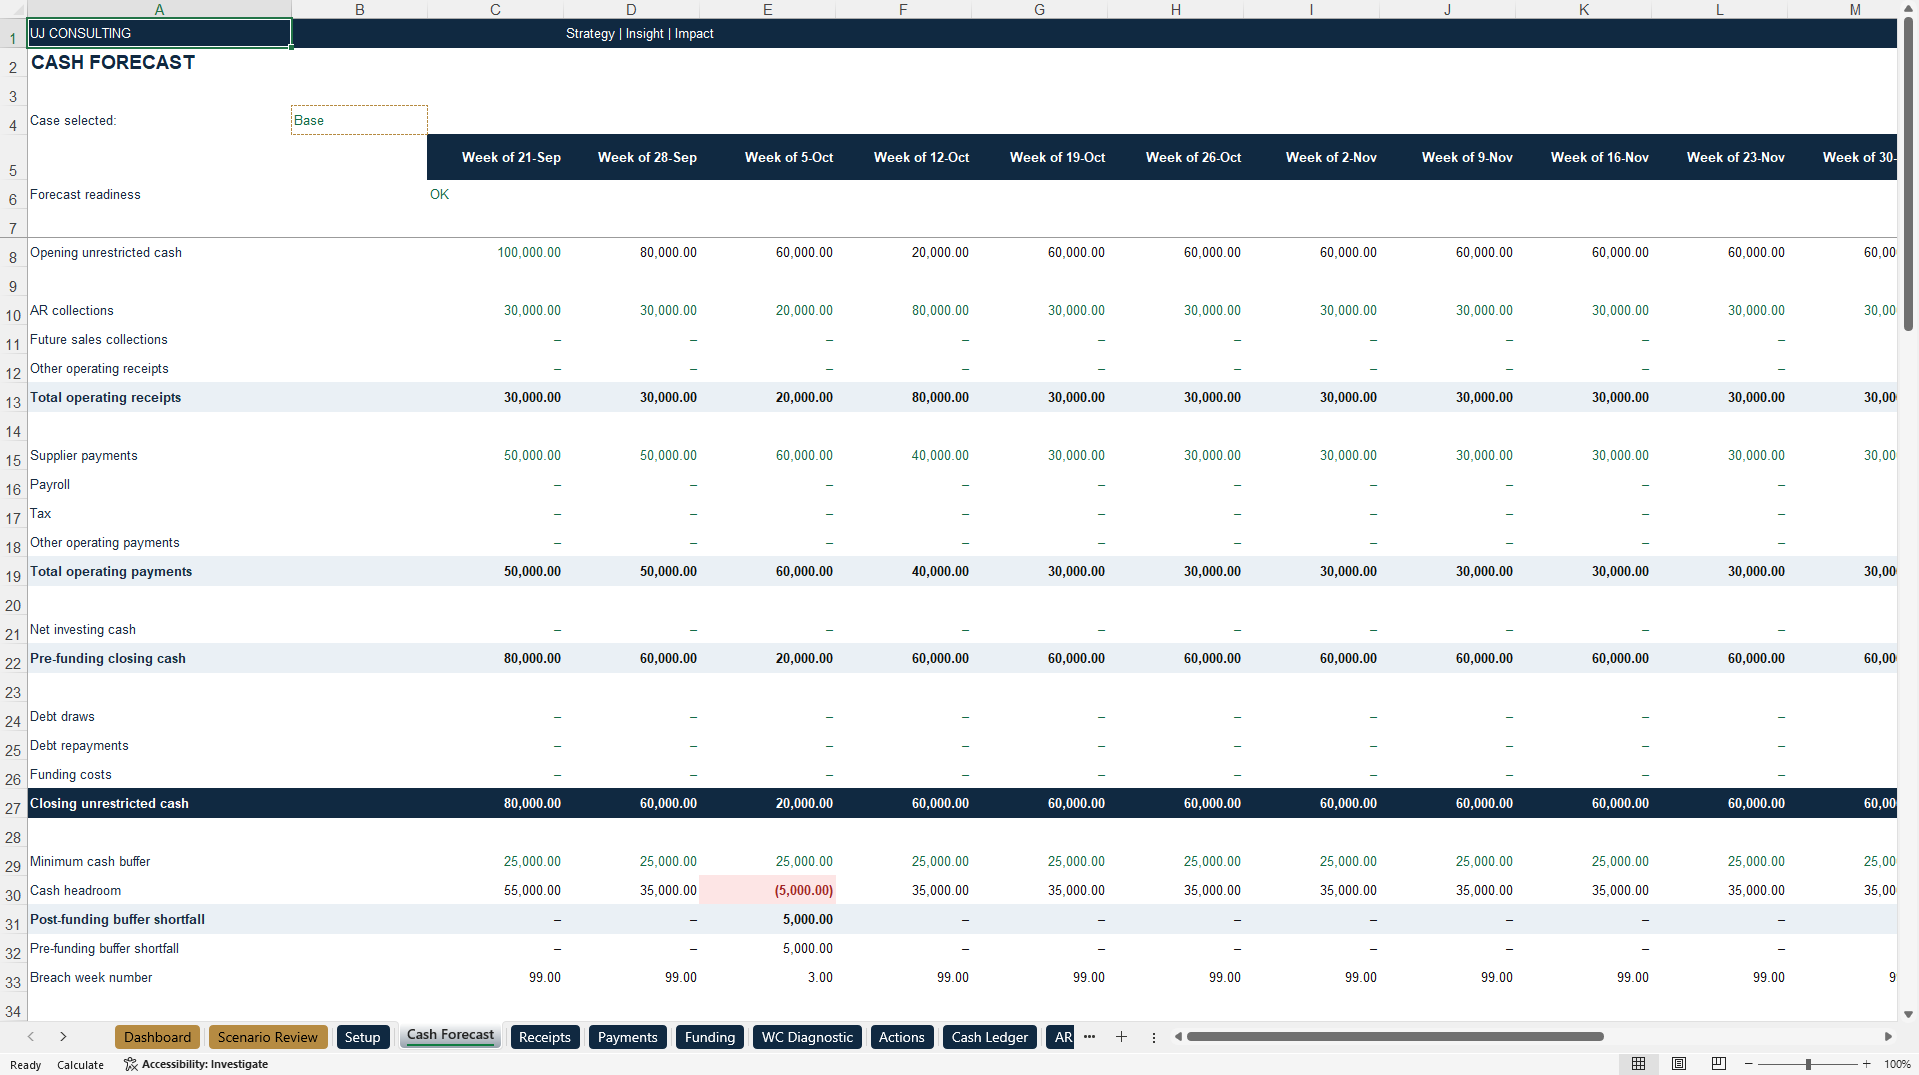Open Accessibility: Investigate status item
The image size is (1919, 1075).
tap(196, 1064)
